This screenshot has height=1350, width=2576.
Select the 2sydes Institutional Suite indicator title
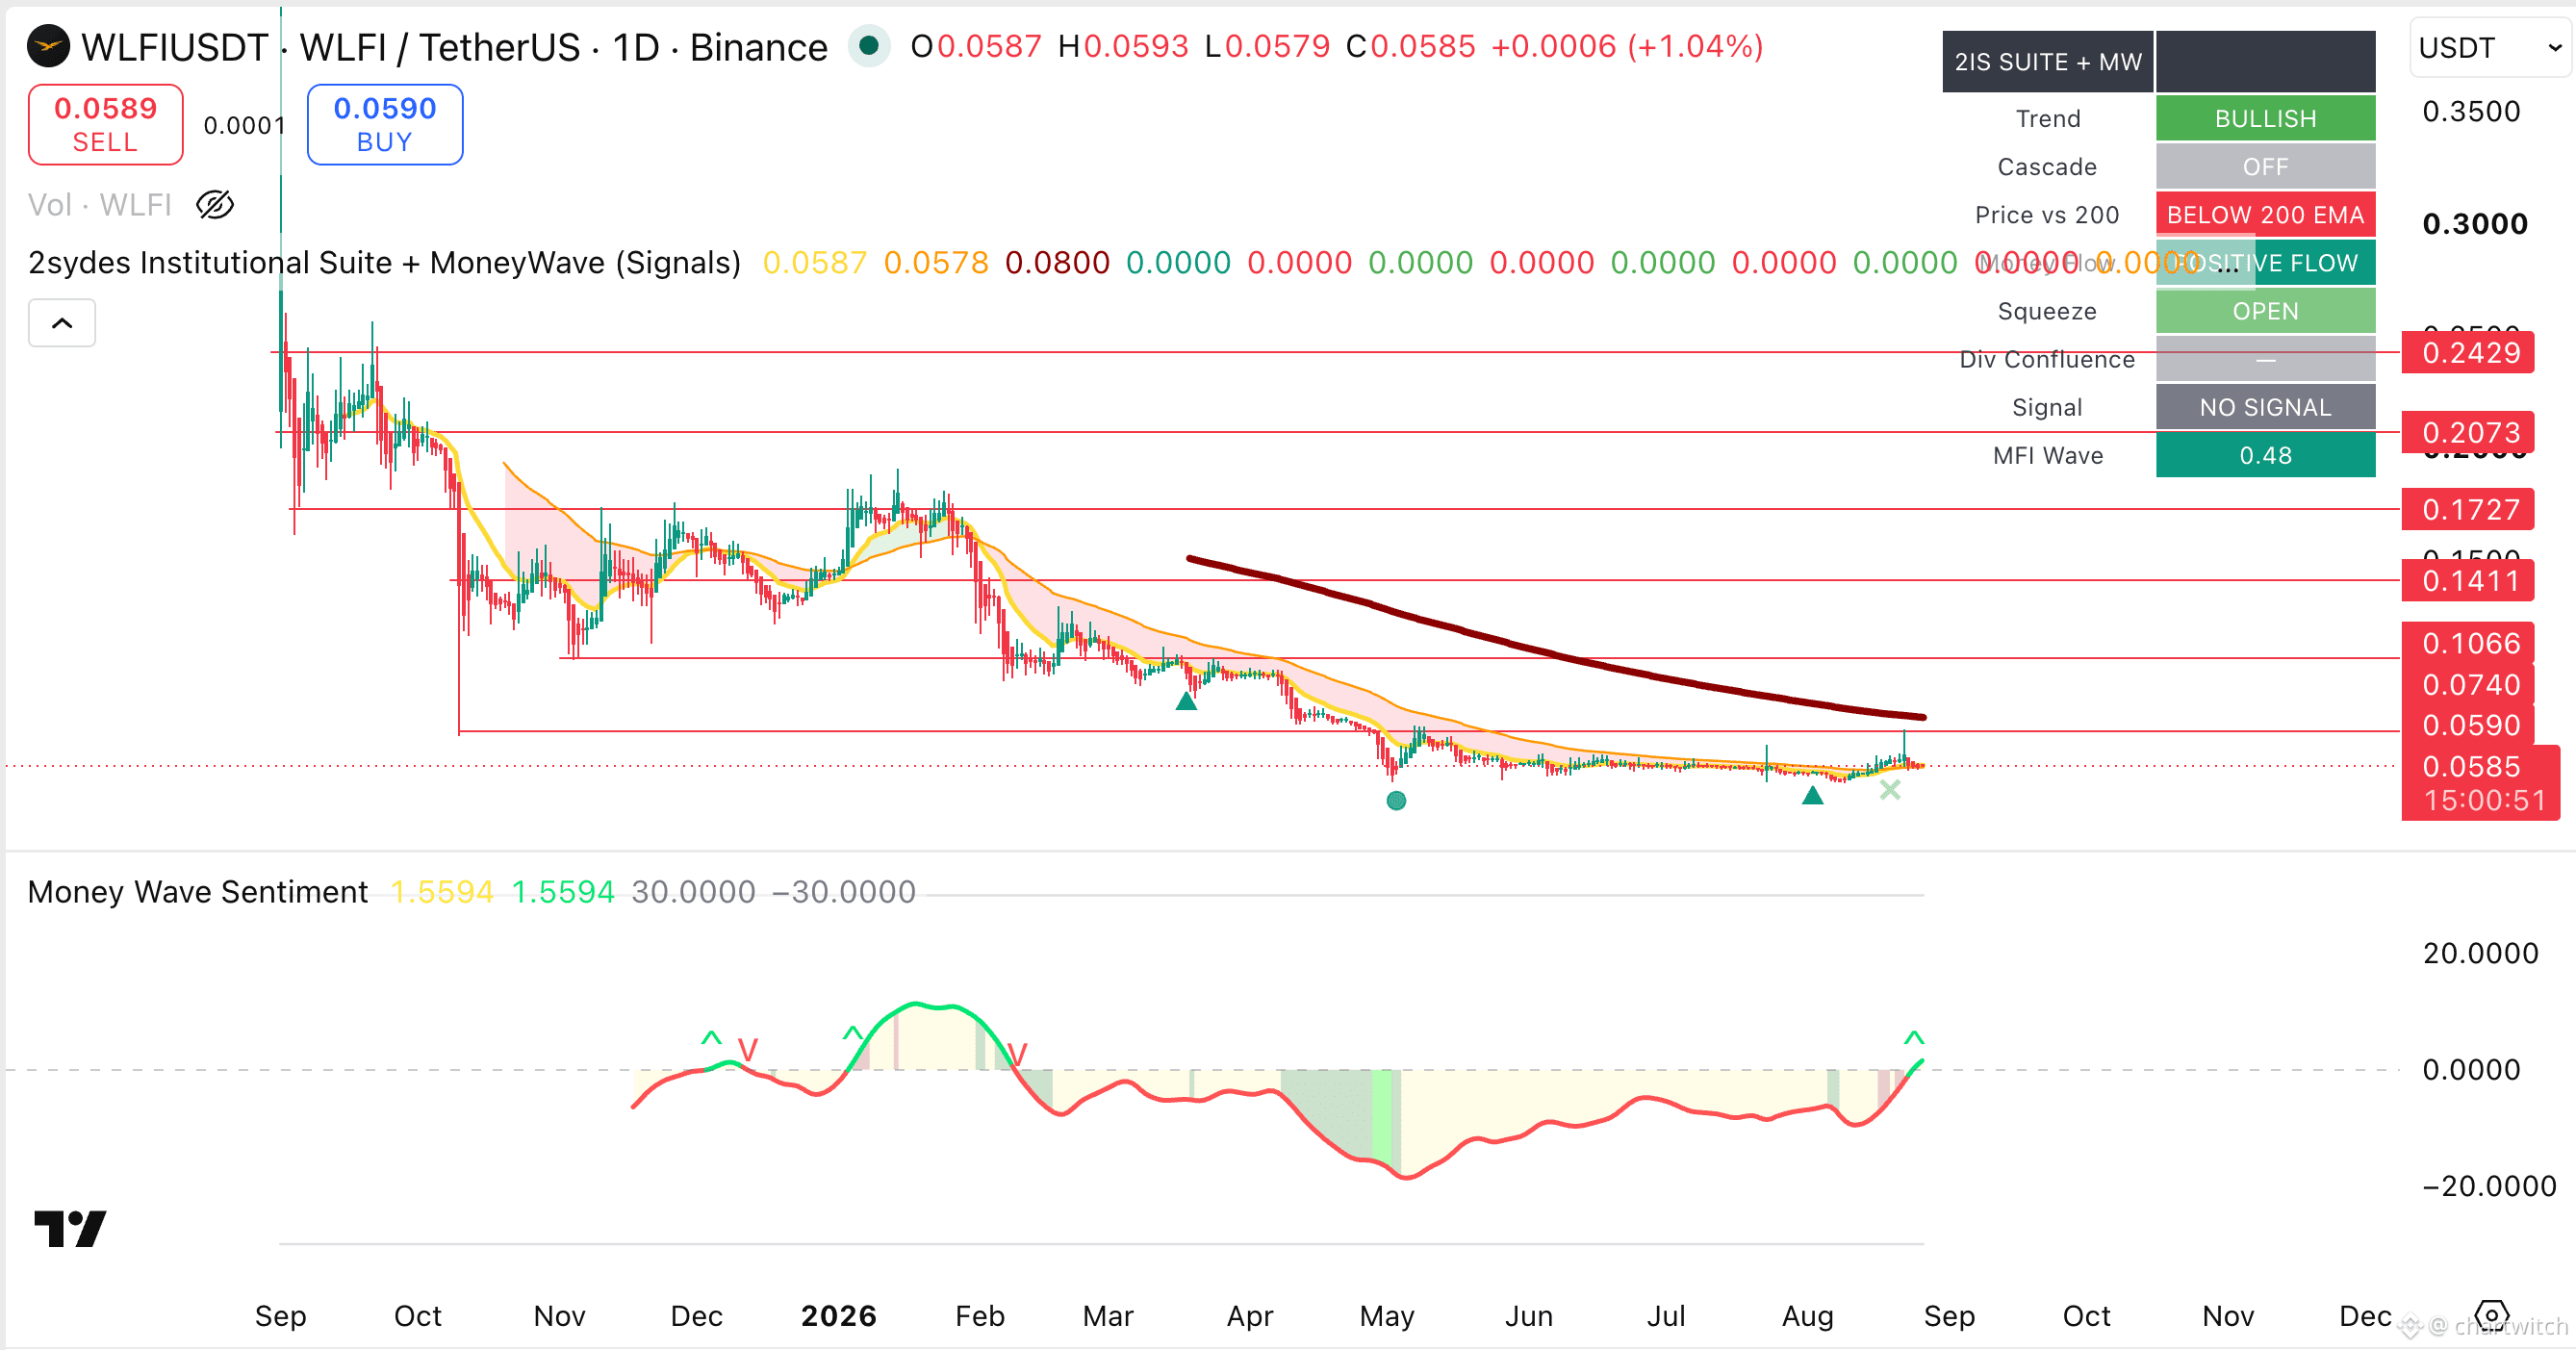click(384, 263)
